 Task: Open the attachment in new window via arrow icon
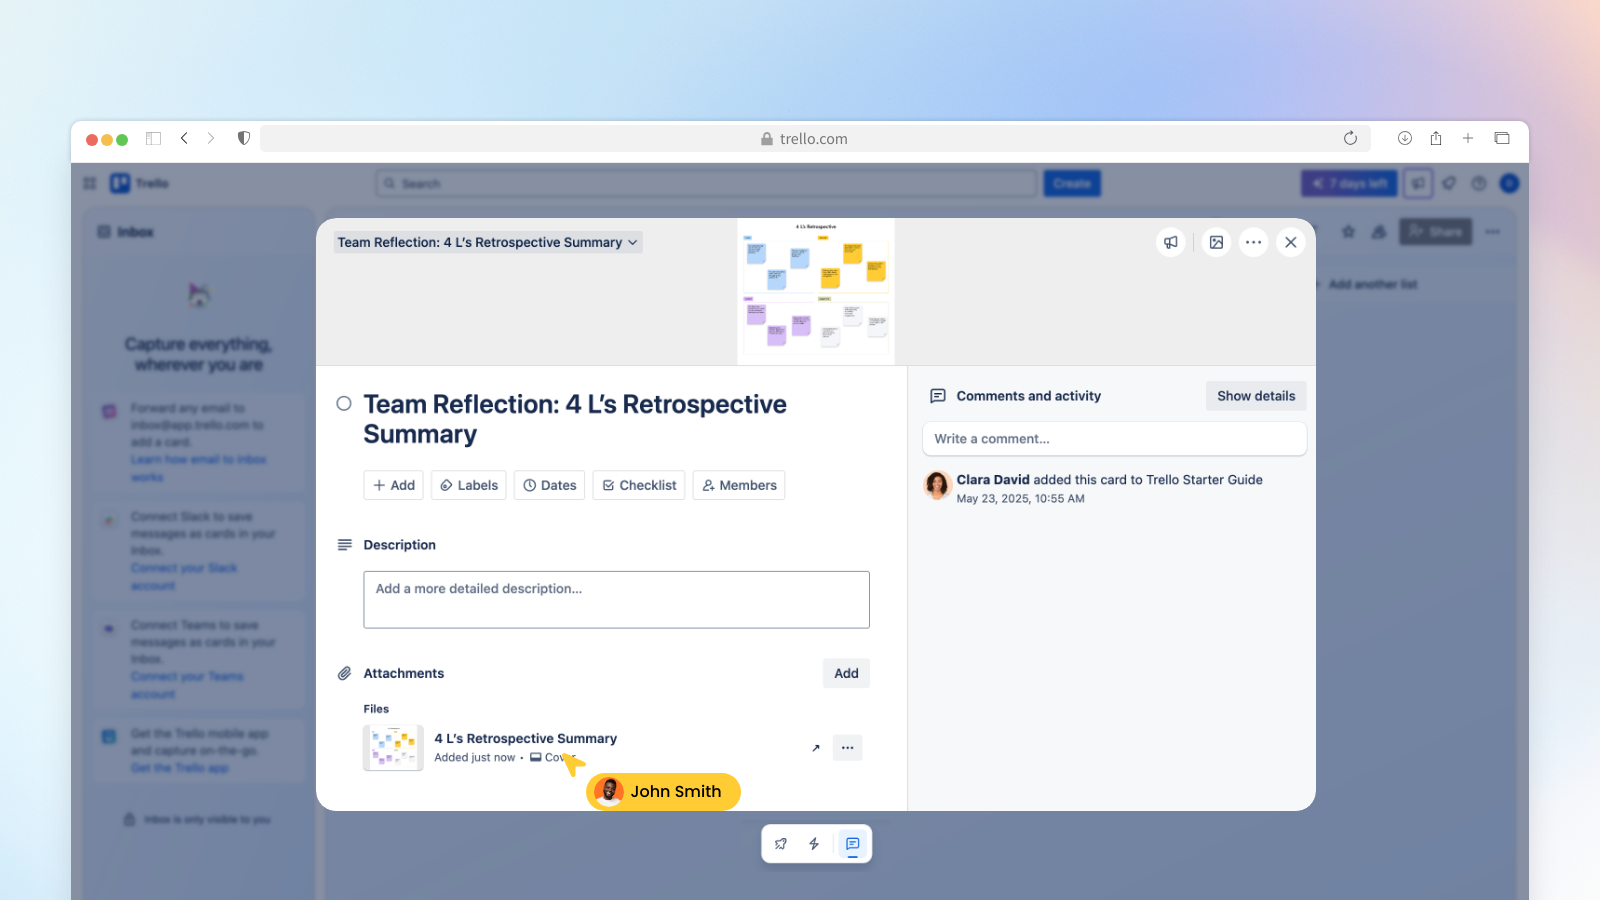coord(815,747)
